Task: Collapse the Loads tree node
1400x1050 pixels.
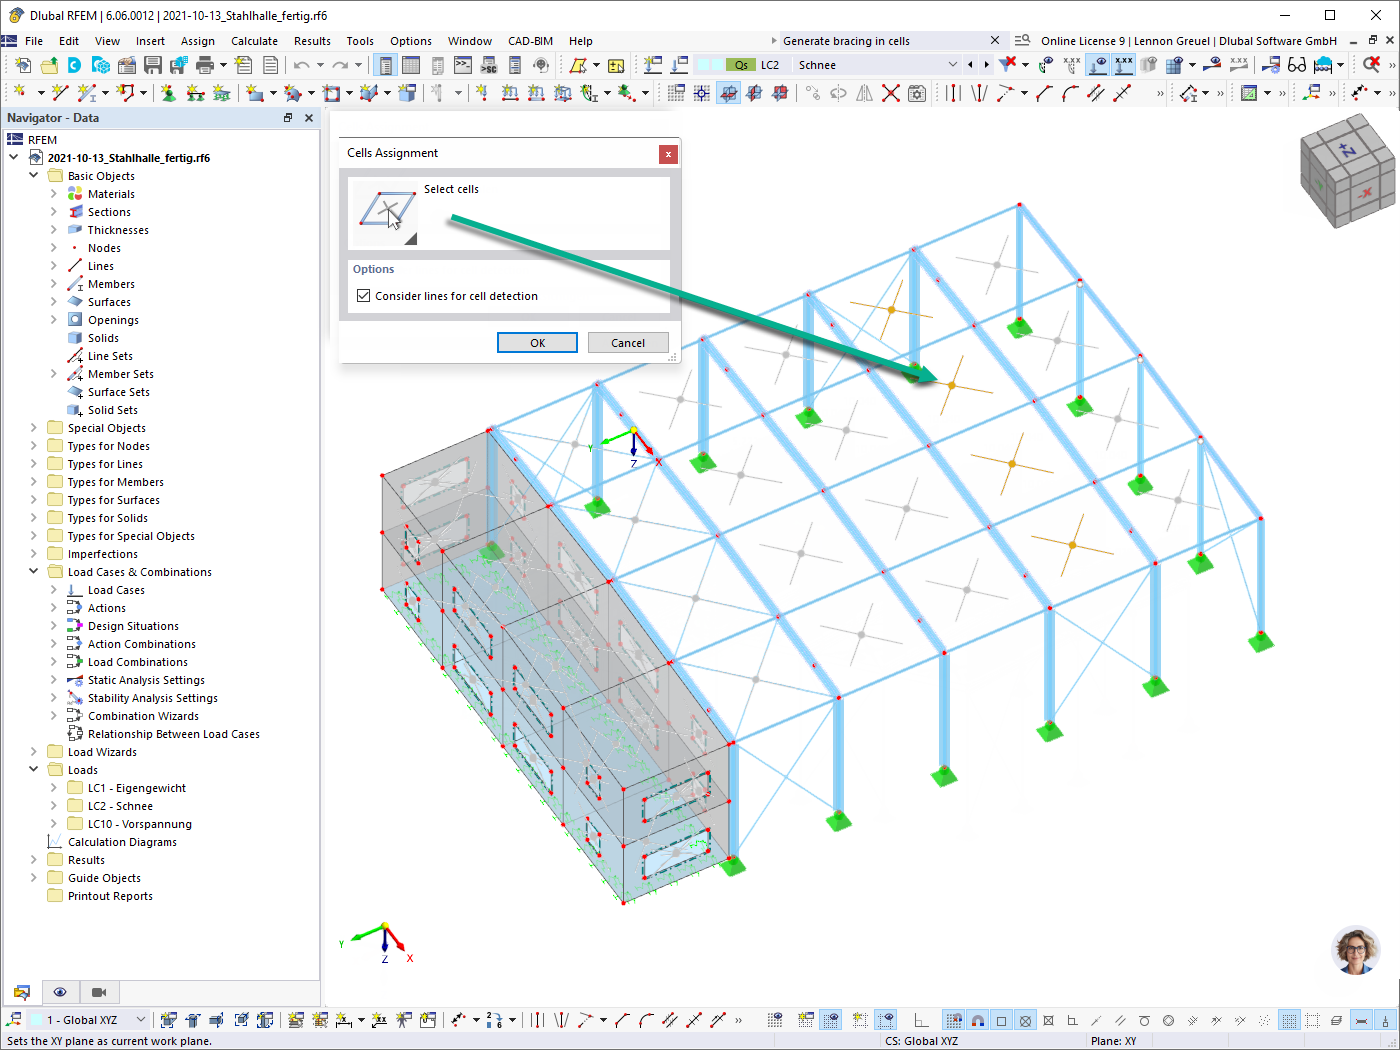Action: pos(33,770)
